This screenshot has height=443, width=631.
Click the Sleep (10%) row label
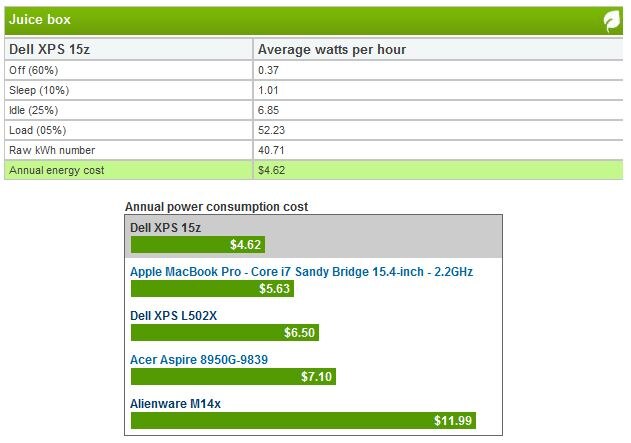[39, 90]
